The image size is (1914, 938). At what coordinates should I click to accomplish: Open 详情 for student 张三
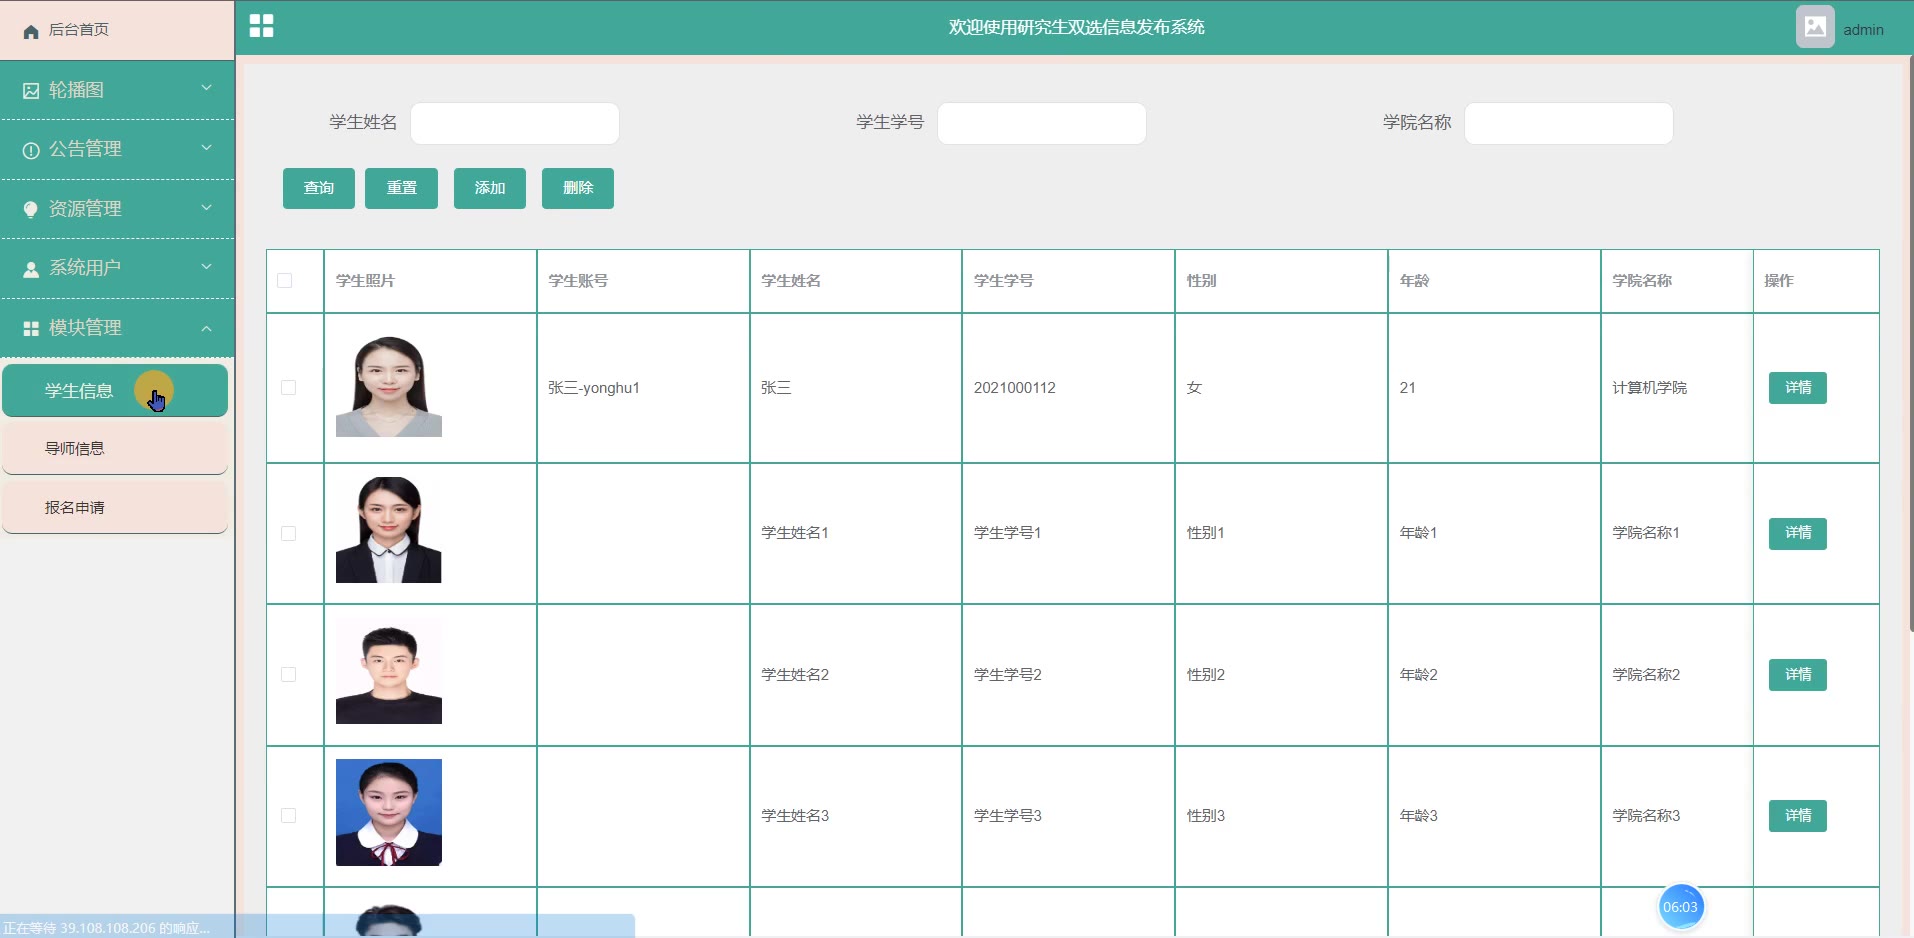click(1798, 388)
